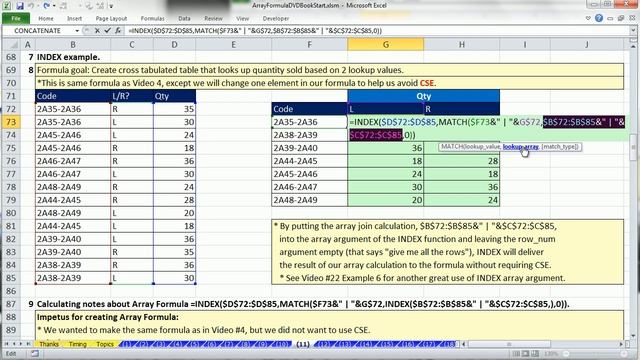Open the Insert ribbon tab
The image size is (640, 360).
tap(74, 18)
